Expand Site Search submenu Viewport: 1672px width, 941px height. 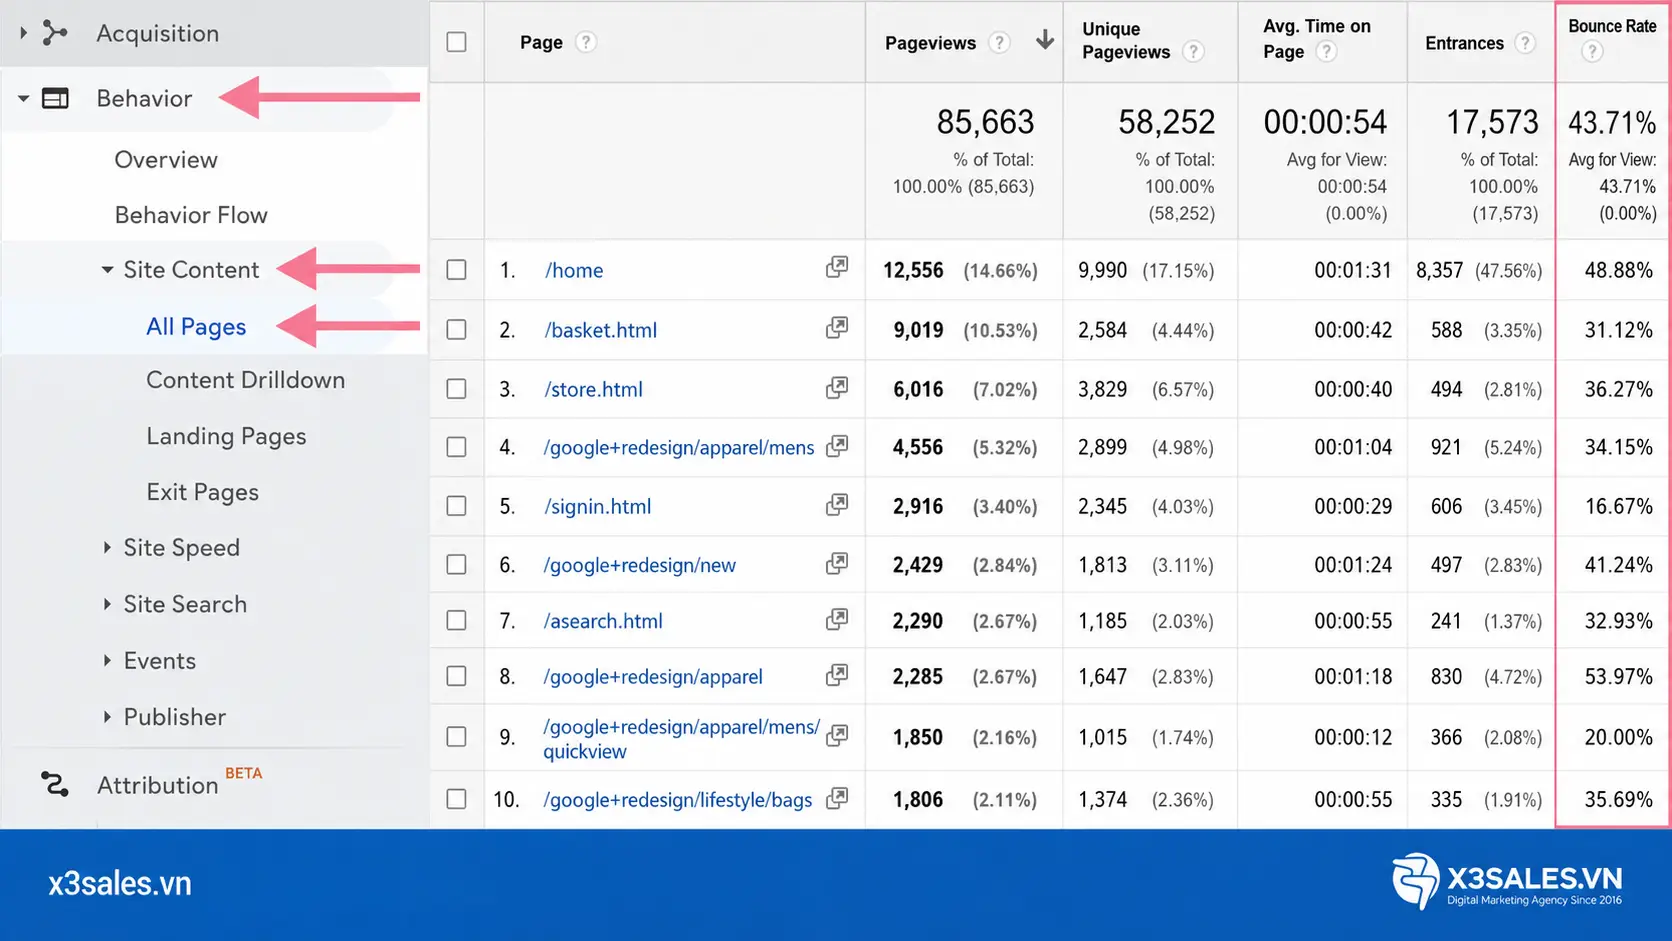pos(107,604)
